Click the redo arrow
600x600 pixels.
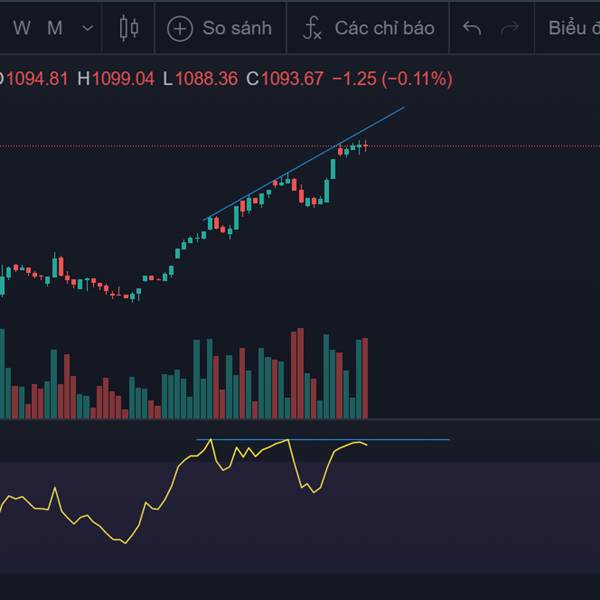tap(510, 28)
